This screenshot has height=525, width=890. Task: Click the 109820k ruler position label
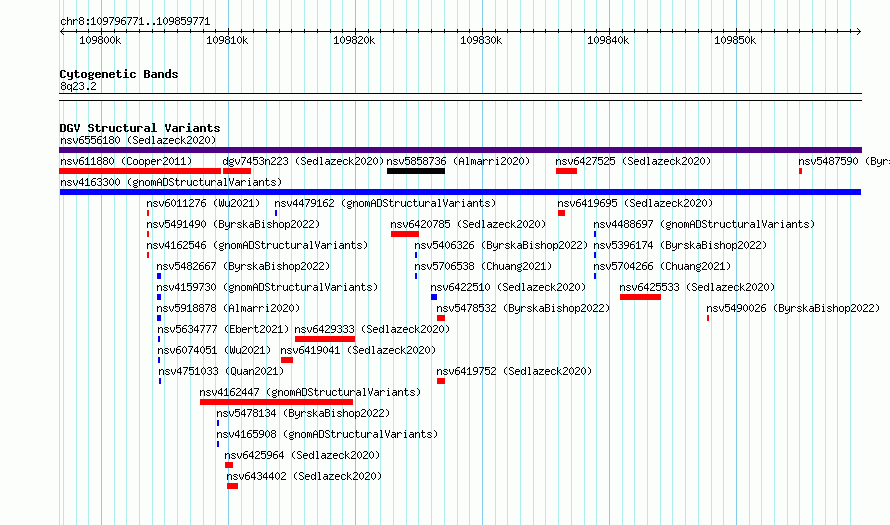(x=354, y=40)
